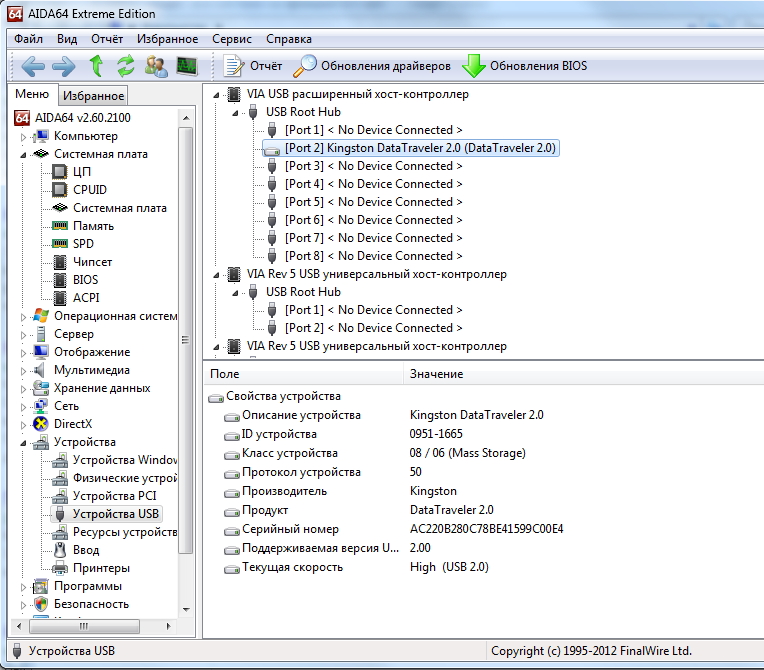Image resolution: width=764 pixels, height=670 pixels.
Task: Open the Файл menu
Action: click(28, 39)
